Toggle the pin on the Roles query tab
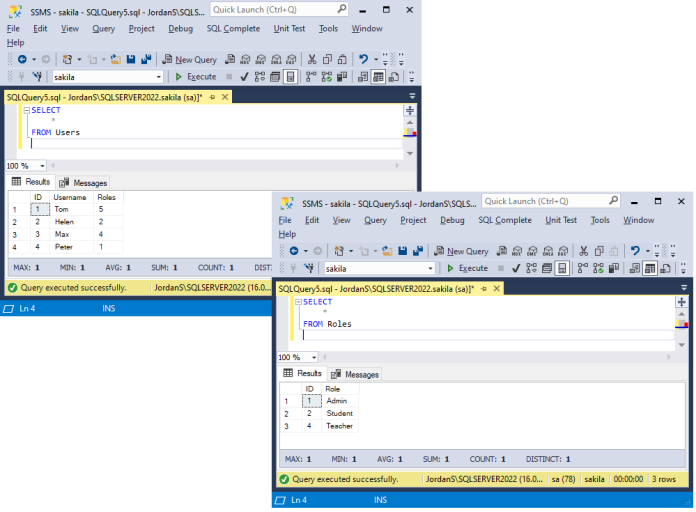The height and width of the screenshot is (512, 696). pos(484,288)
